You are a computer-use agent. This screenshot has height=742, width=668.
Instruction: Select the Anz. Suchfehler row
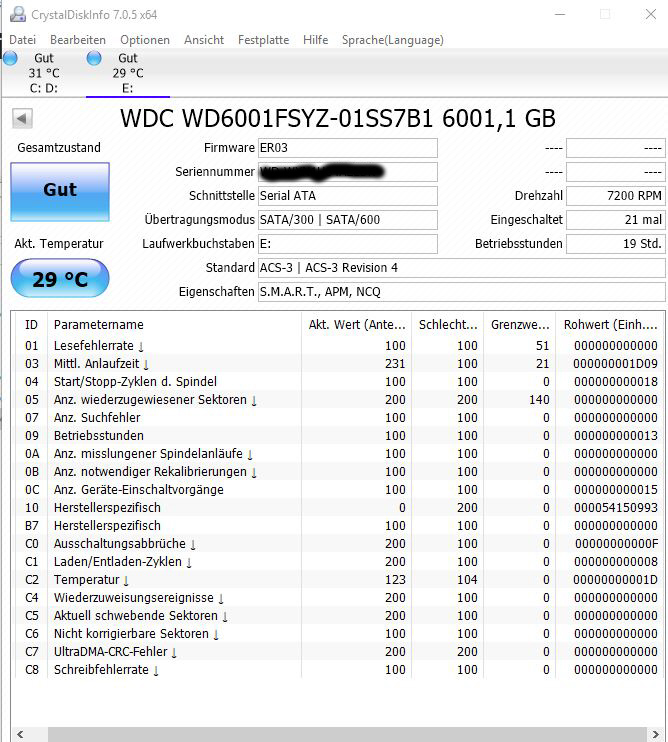(339, 417)
